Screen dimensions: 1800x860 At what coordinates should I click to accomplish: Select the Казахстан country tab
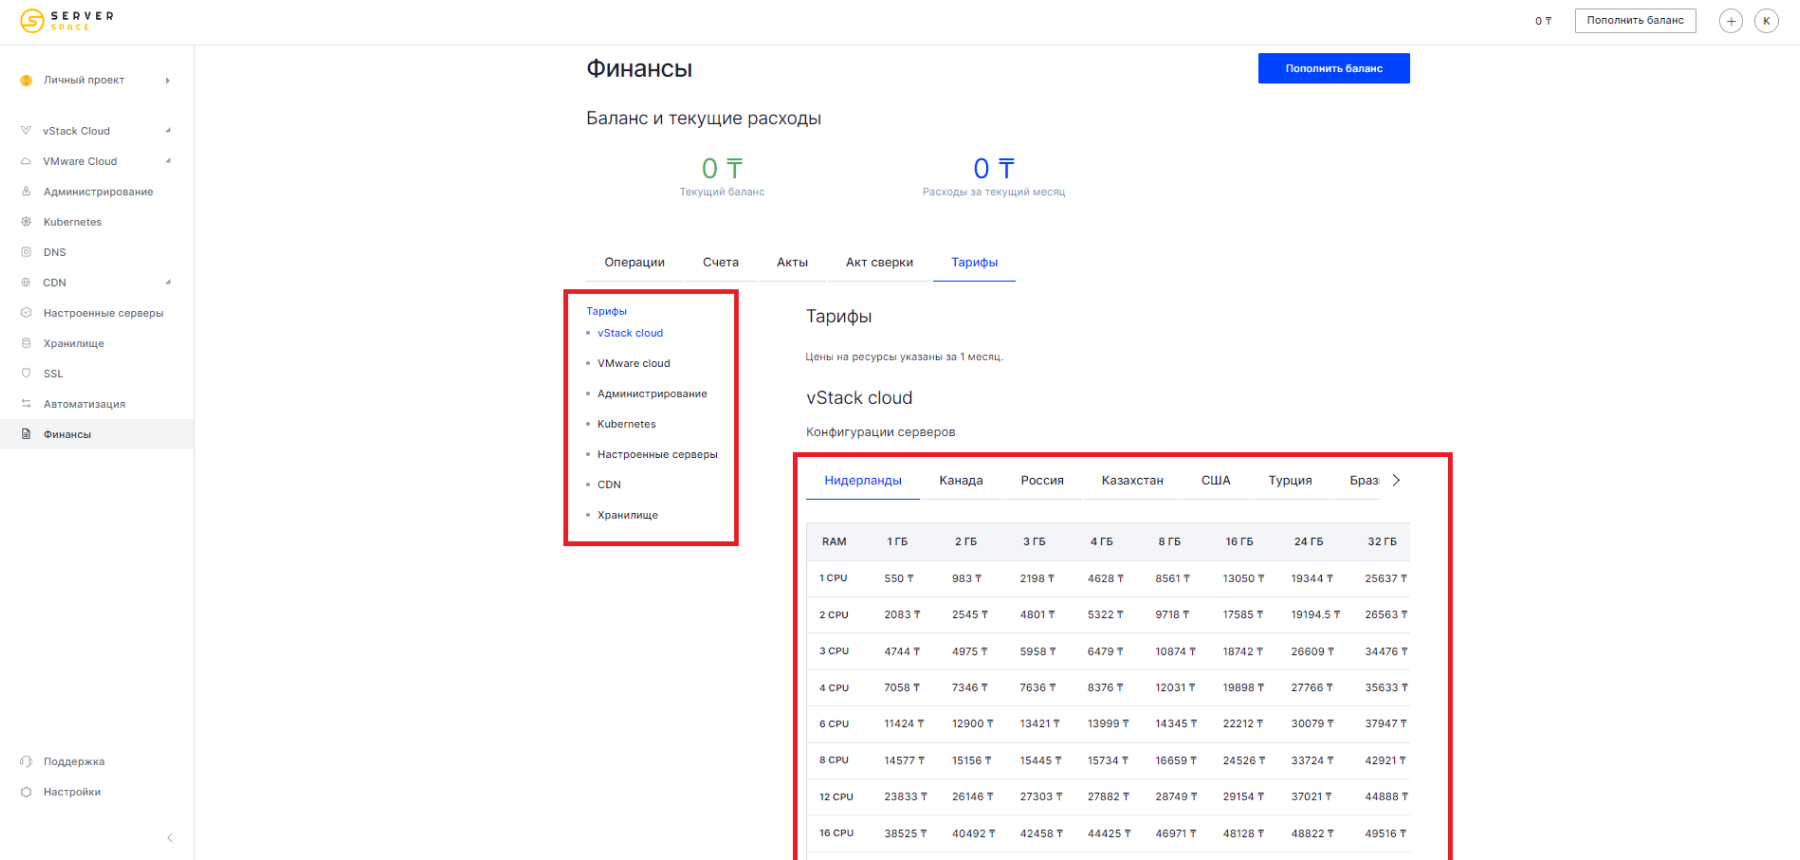pyautogui.click(x=1132, y=480)
